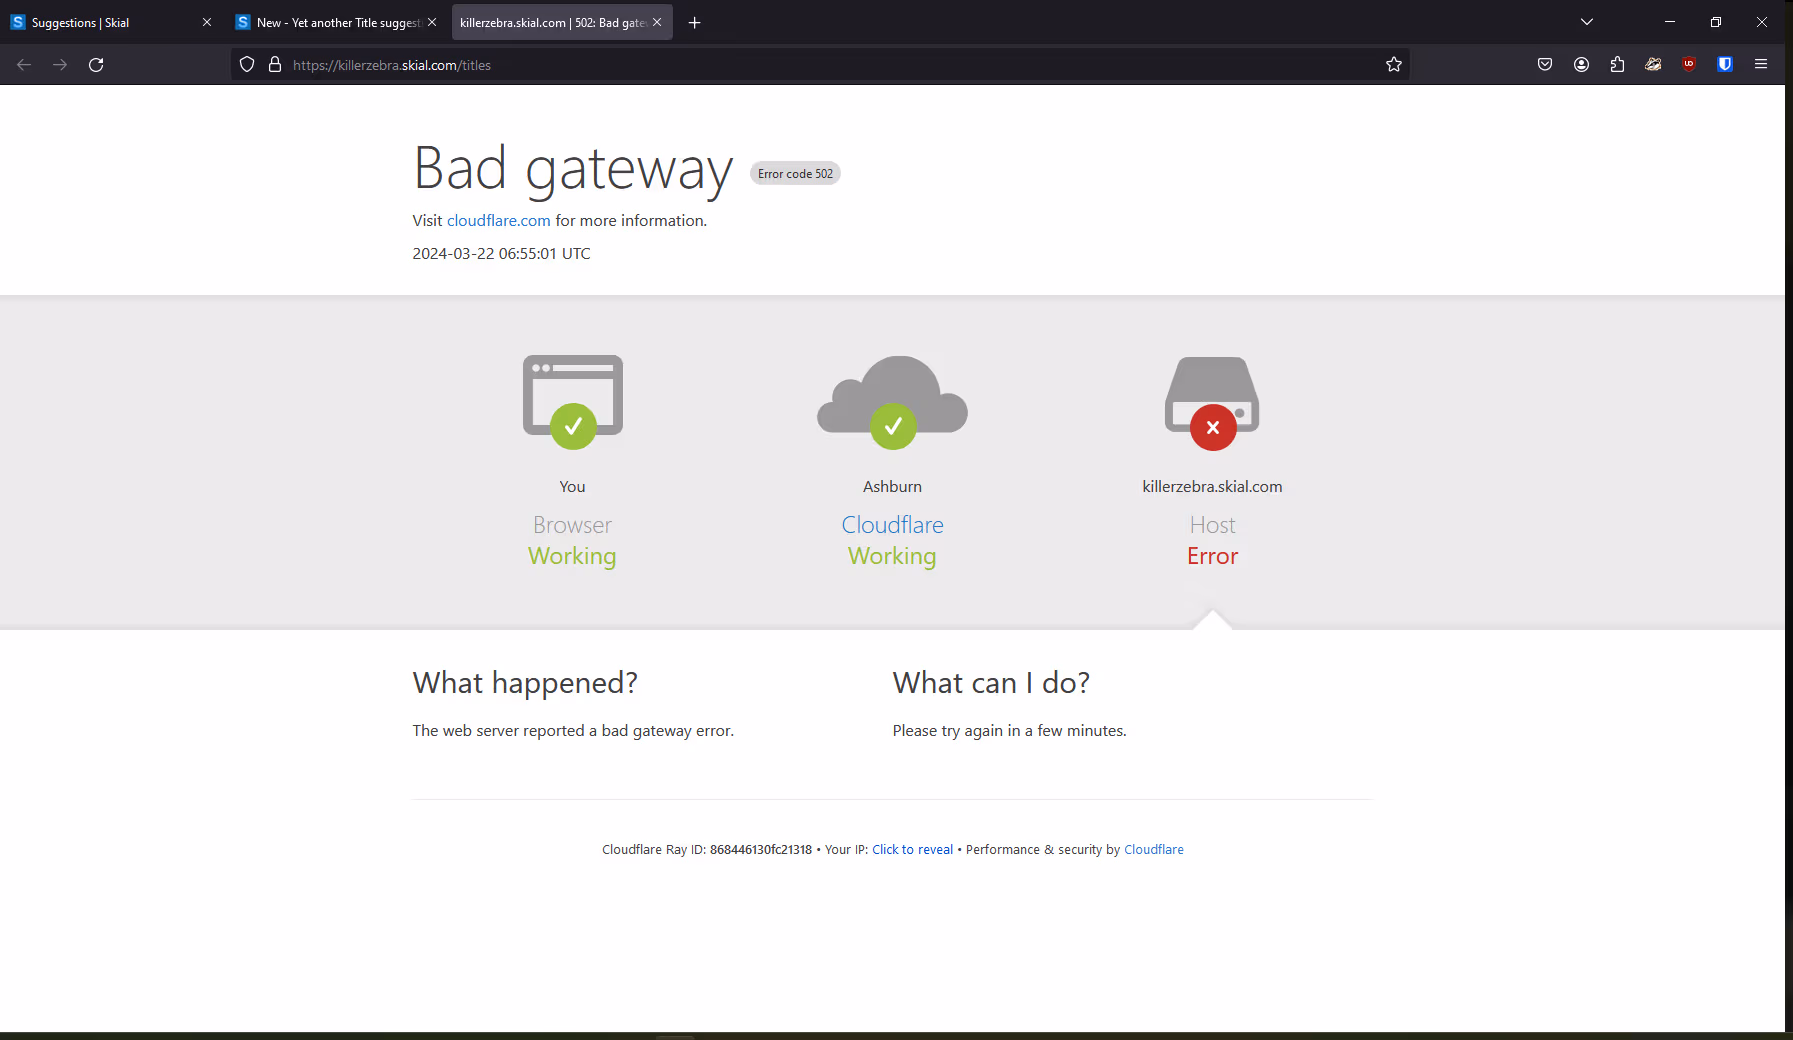Go back to the previous page
Image resolution: width=1793 pixels, height=1040 pixels.
(24, 65)
